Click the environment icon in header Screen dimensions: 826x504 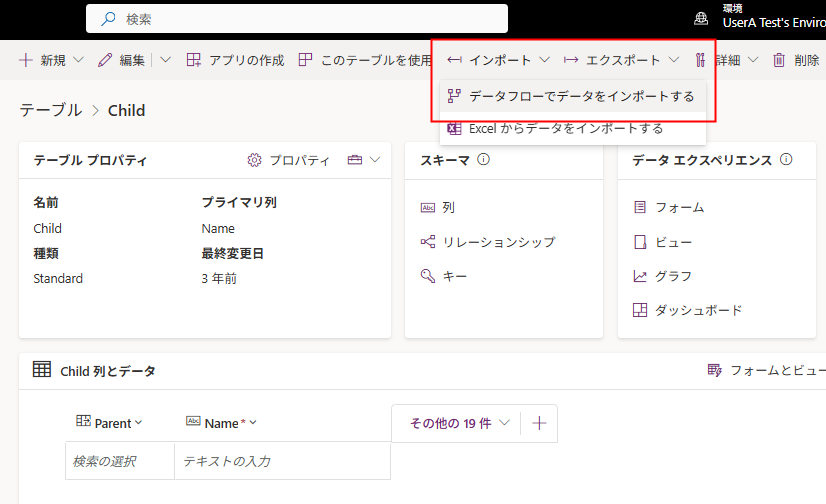pyautogui.click(x=702, y=18)
